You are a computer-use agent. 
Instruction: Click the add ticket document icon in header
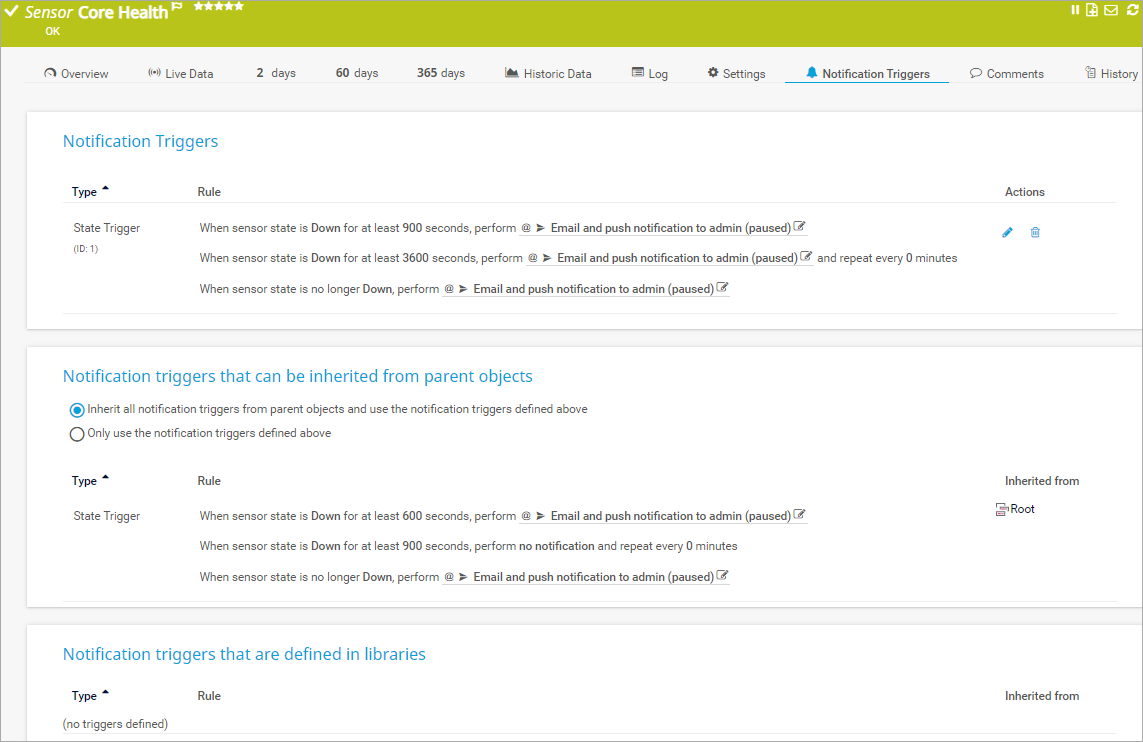(x=1092, y=10)
